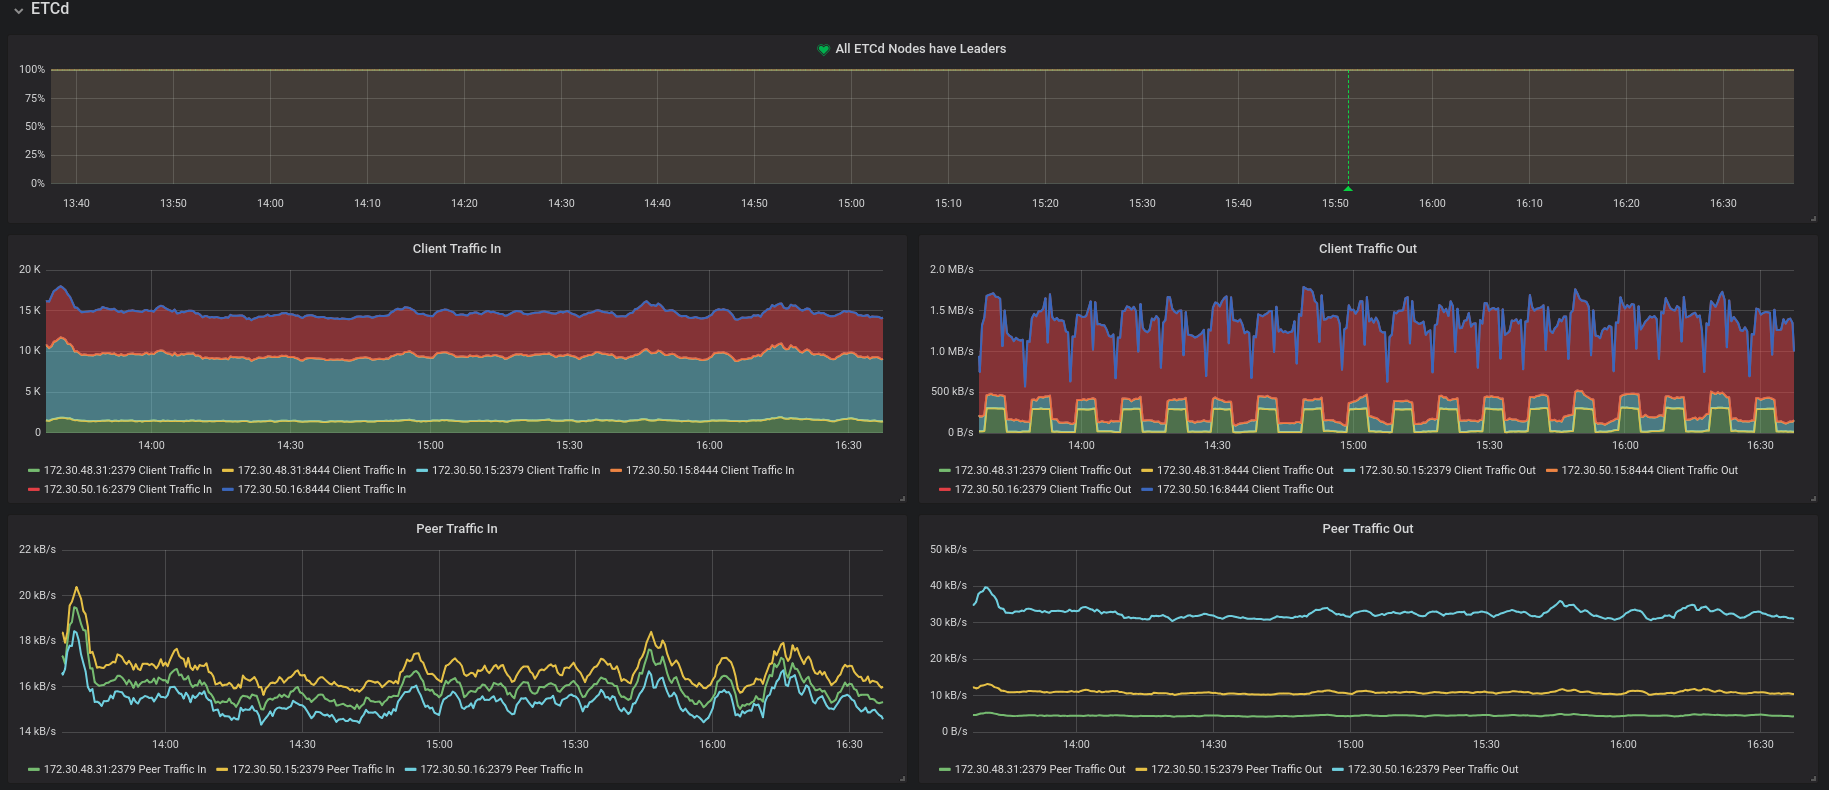Click the green annotation marker near 15:50
The width and height of the screenshot is (1829, 790).
pyautogui.click(x=1348, y=188)
